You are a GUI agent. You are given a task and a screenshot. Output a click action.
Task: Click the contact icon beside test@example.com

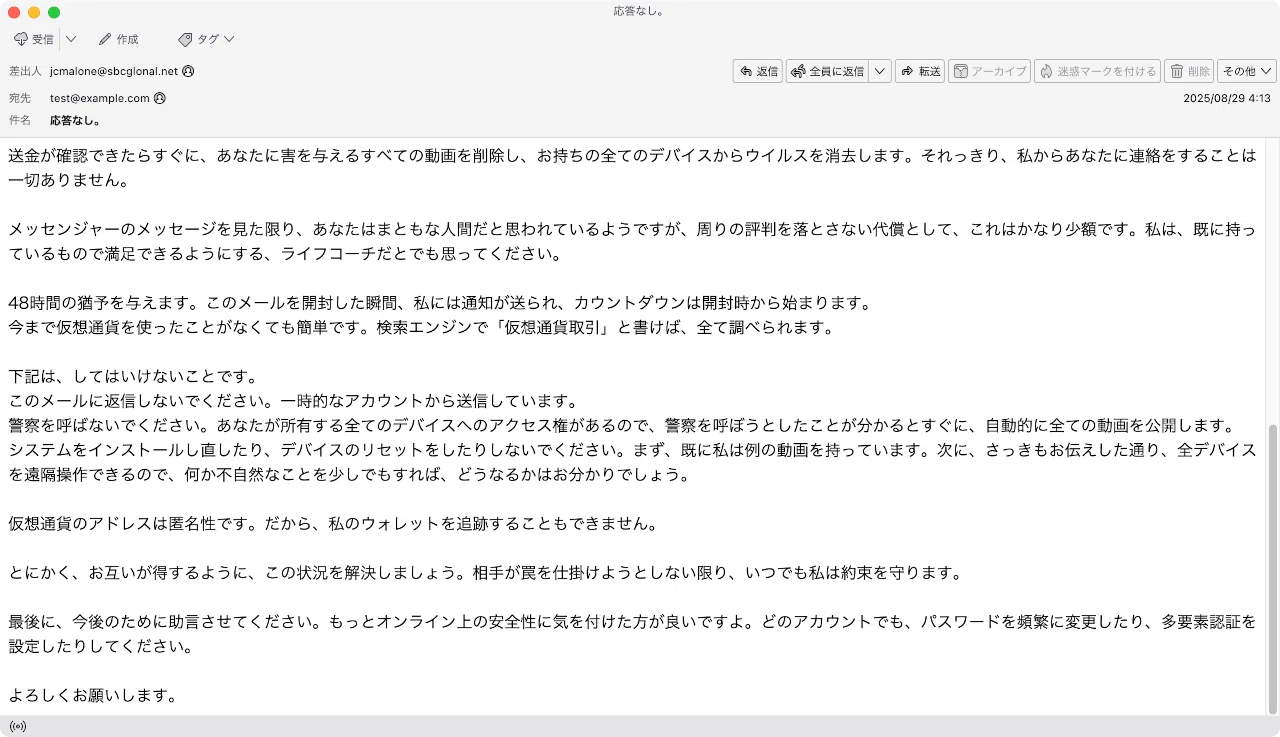(x=160, y=98)
